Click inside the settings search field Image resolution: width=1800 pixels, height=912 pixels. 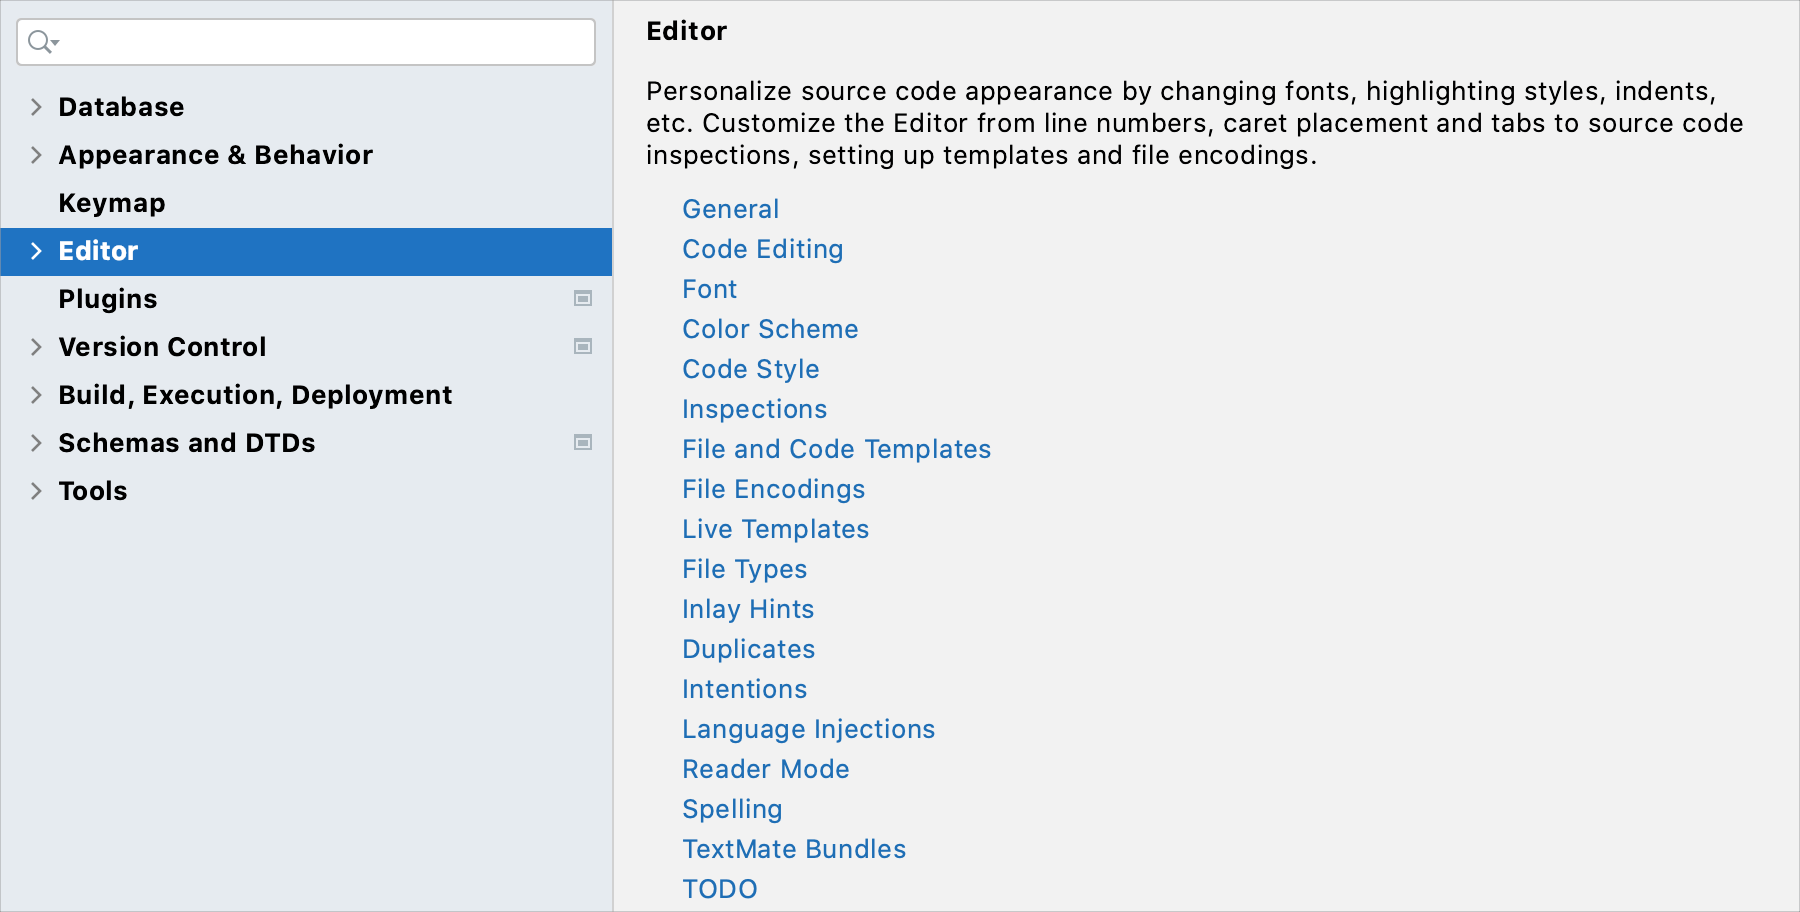(300, 42)
